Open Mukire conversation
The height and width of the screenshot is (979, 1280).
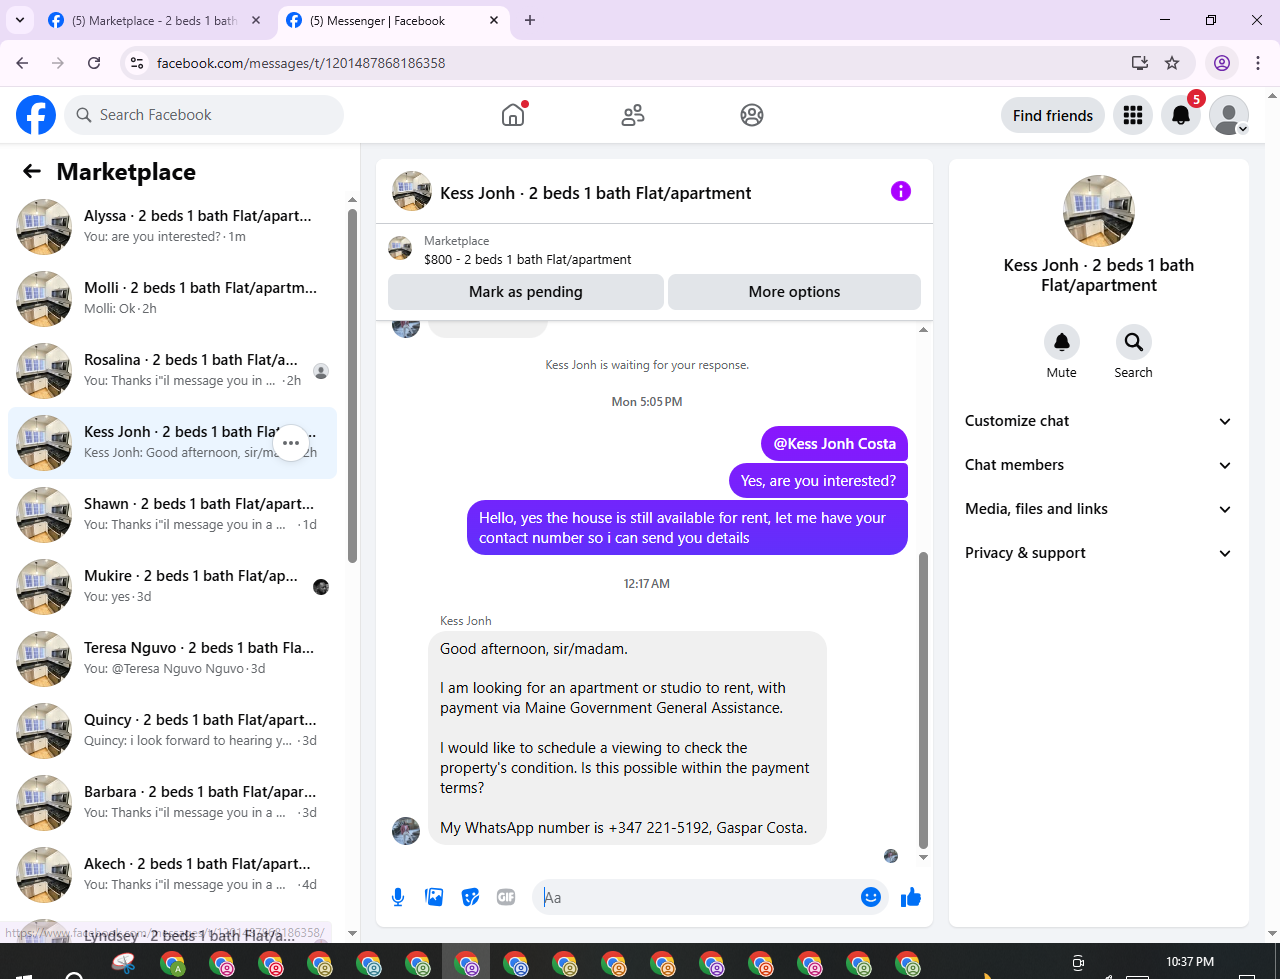point(172,587)
